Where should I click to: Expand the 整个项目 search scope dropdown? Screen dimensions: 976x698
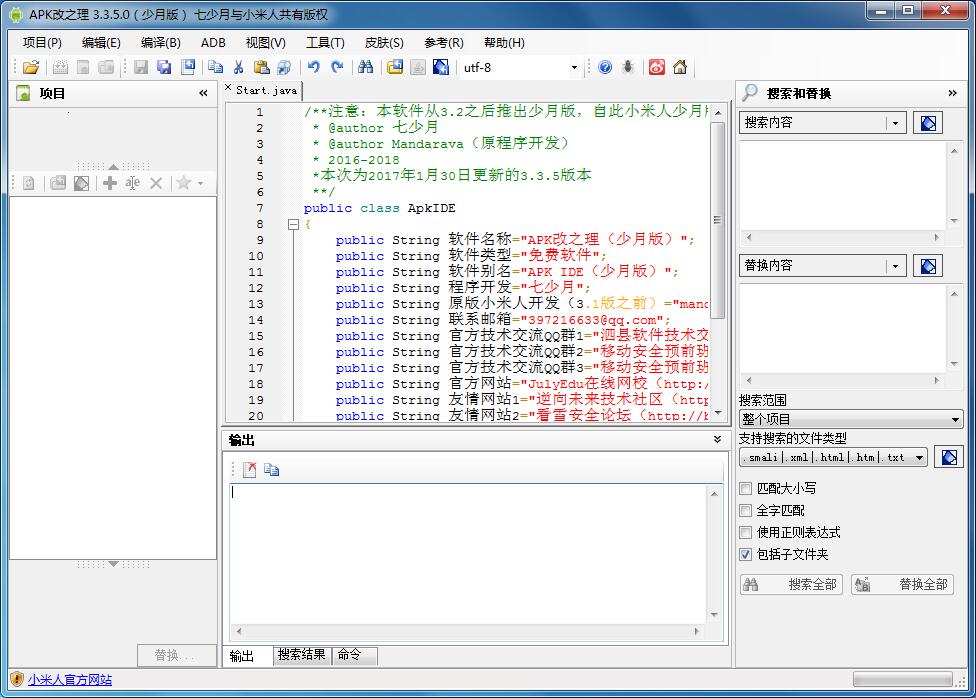[x=955, y=420]
